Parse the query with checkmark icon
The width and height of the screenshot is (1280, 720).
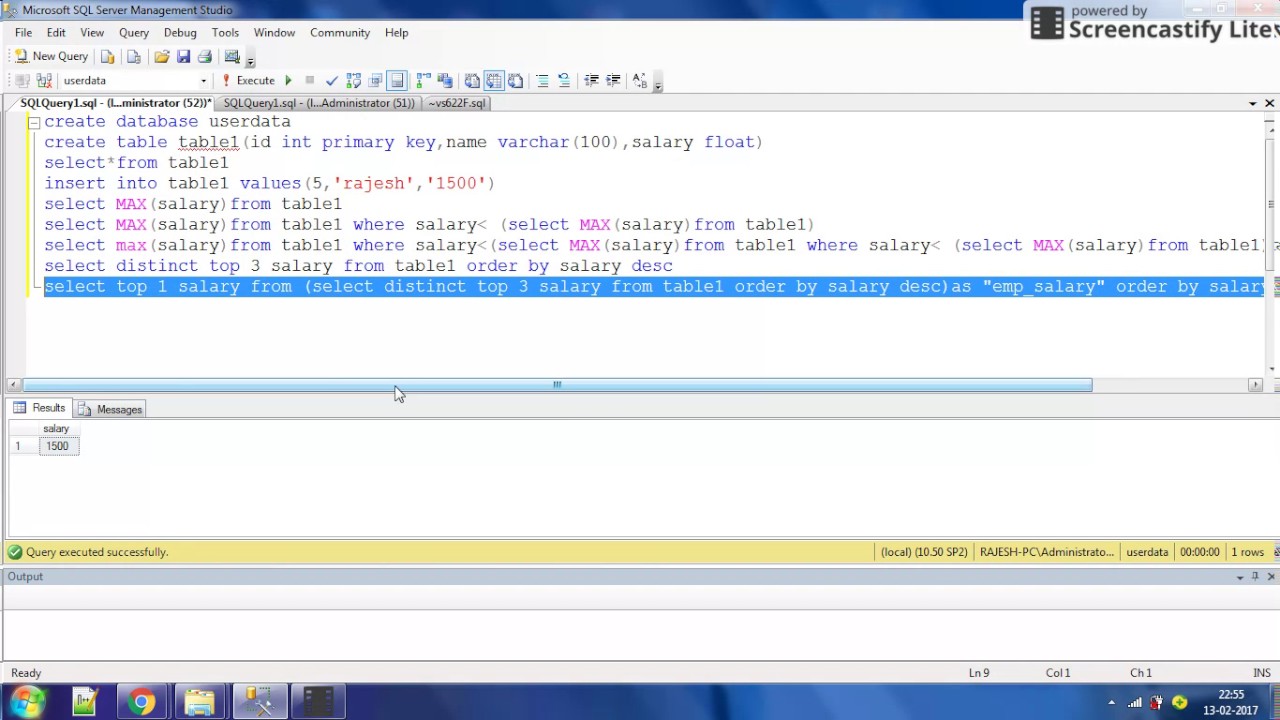point(332,81)
